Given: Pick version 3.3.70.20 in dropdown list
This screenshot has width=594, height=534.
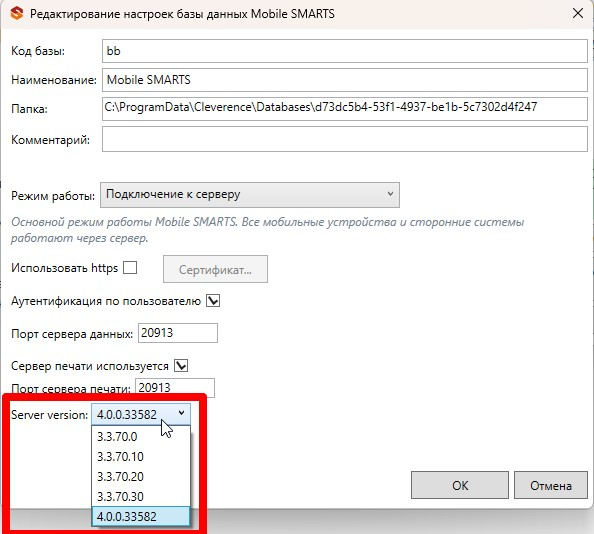Looking at the screenshot, I should [141, 476].
